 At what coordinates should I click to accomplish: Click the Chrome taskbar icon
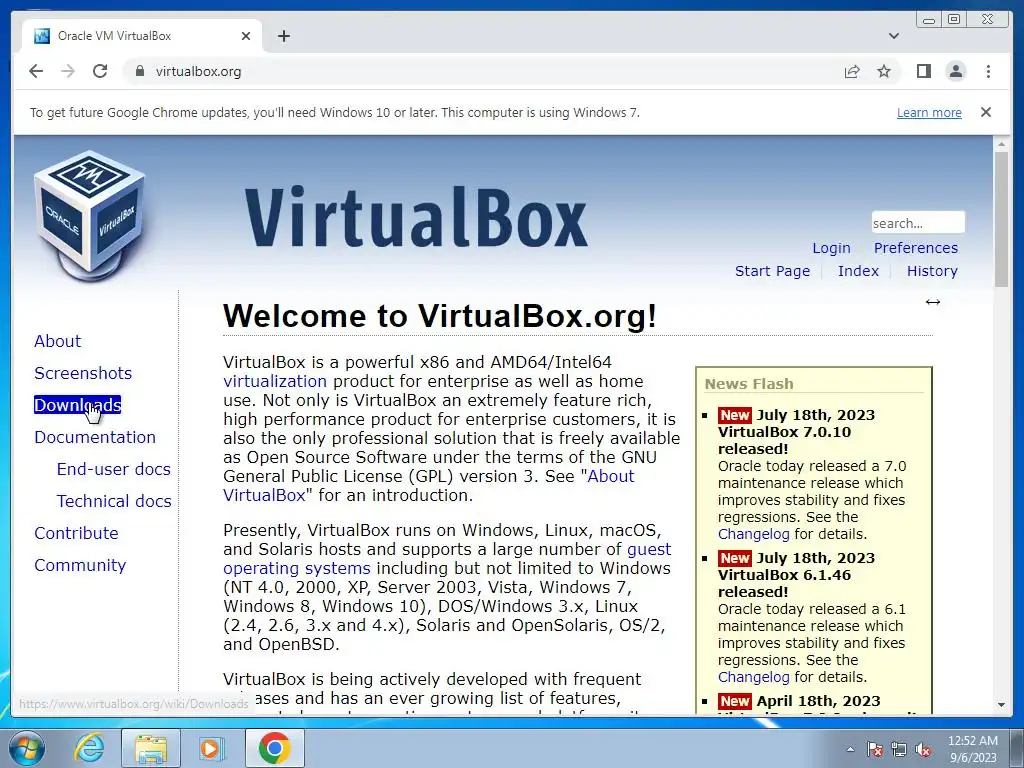click(274, 748)
